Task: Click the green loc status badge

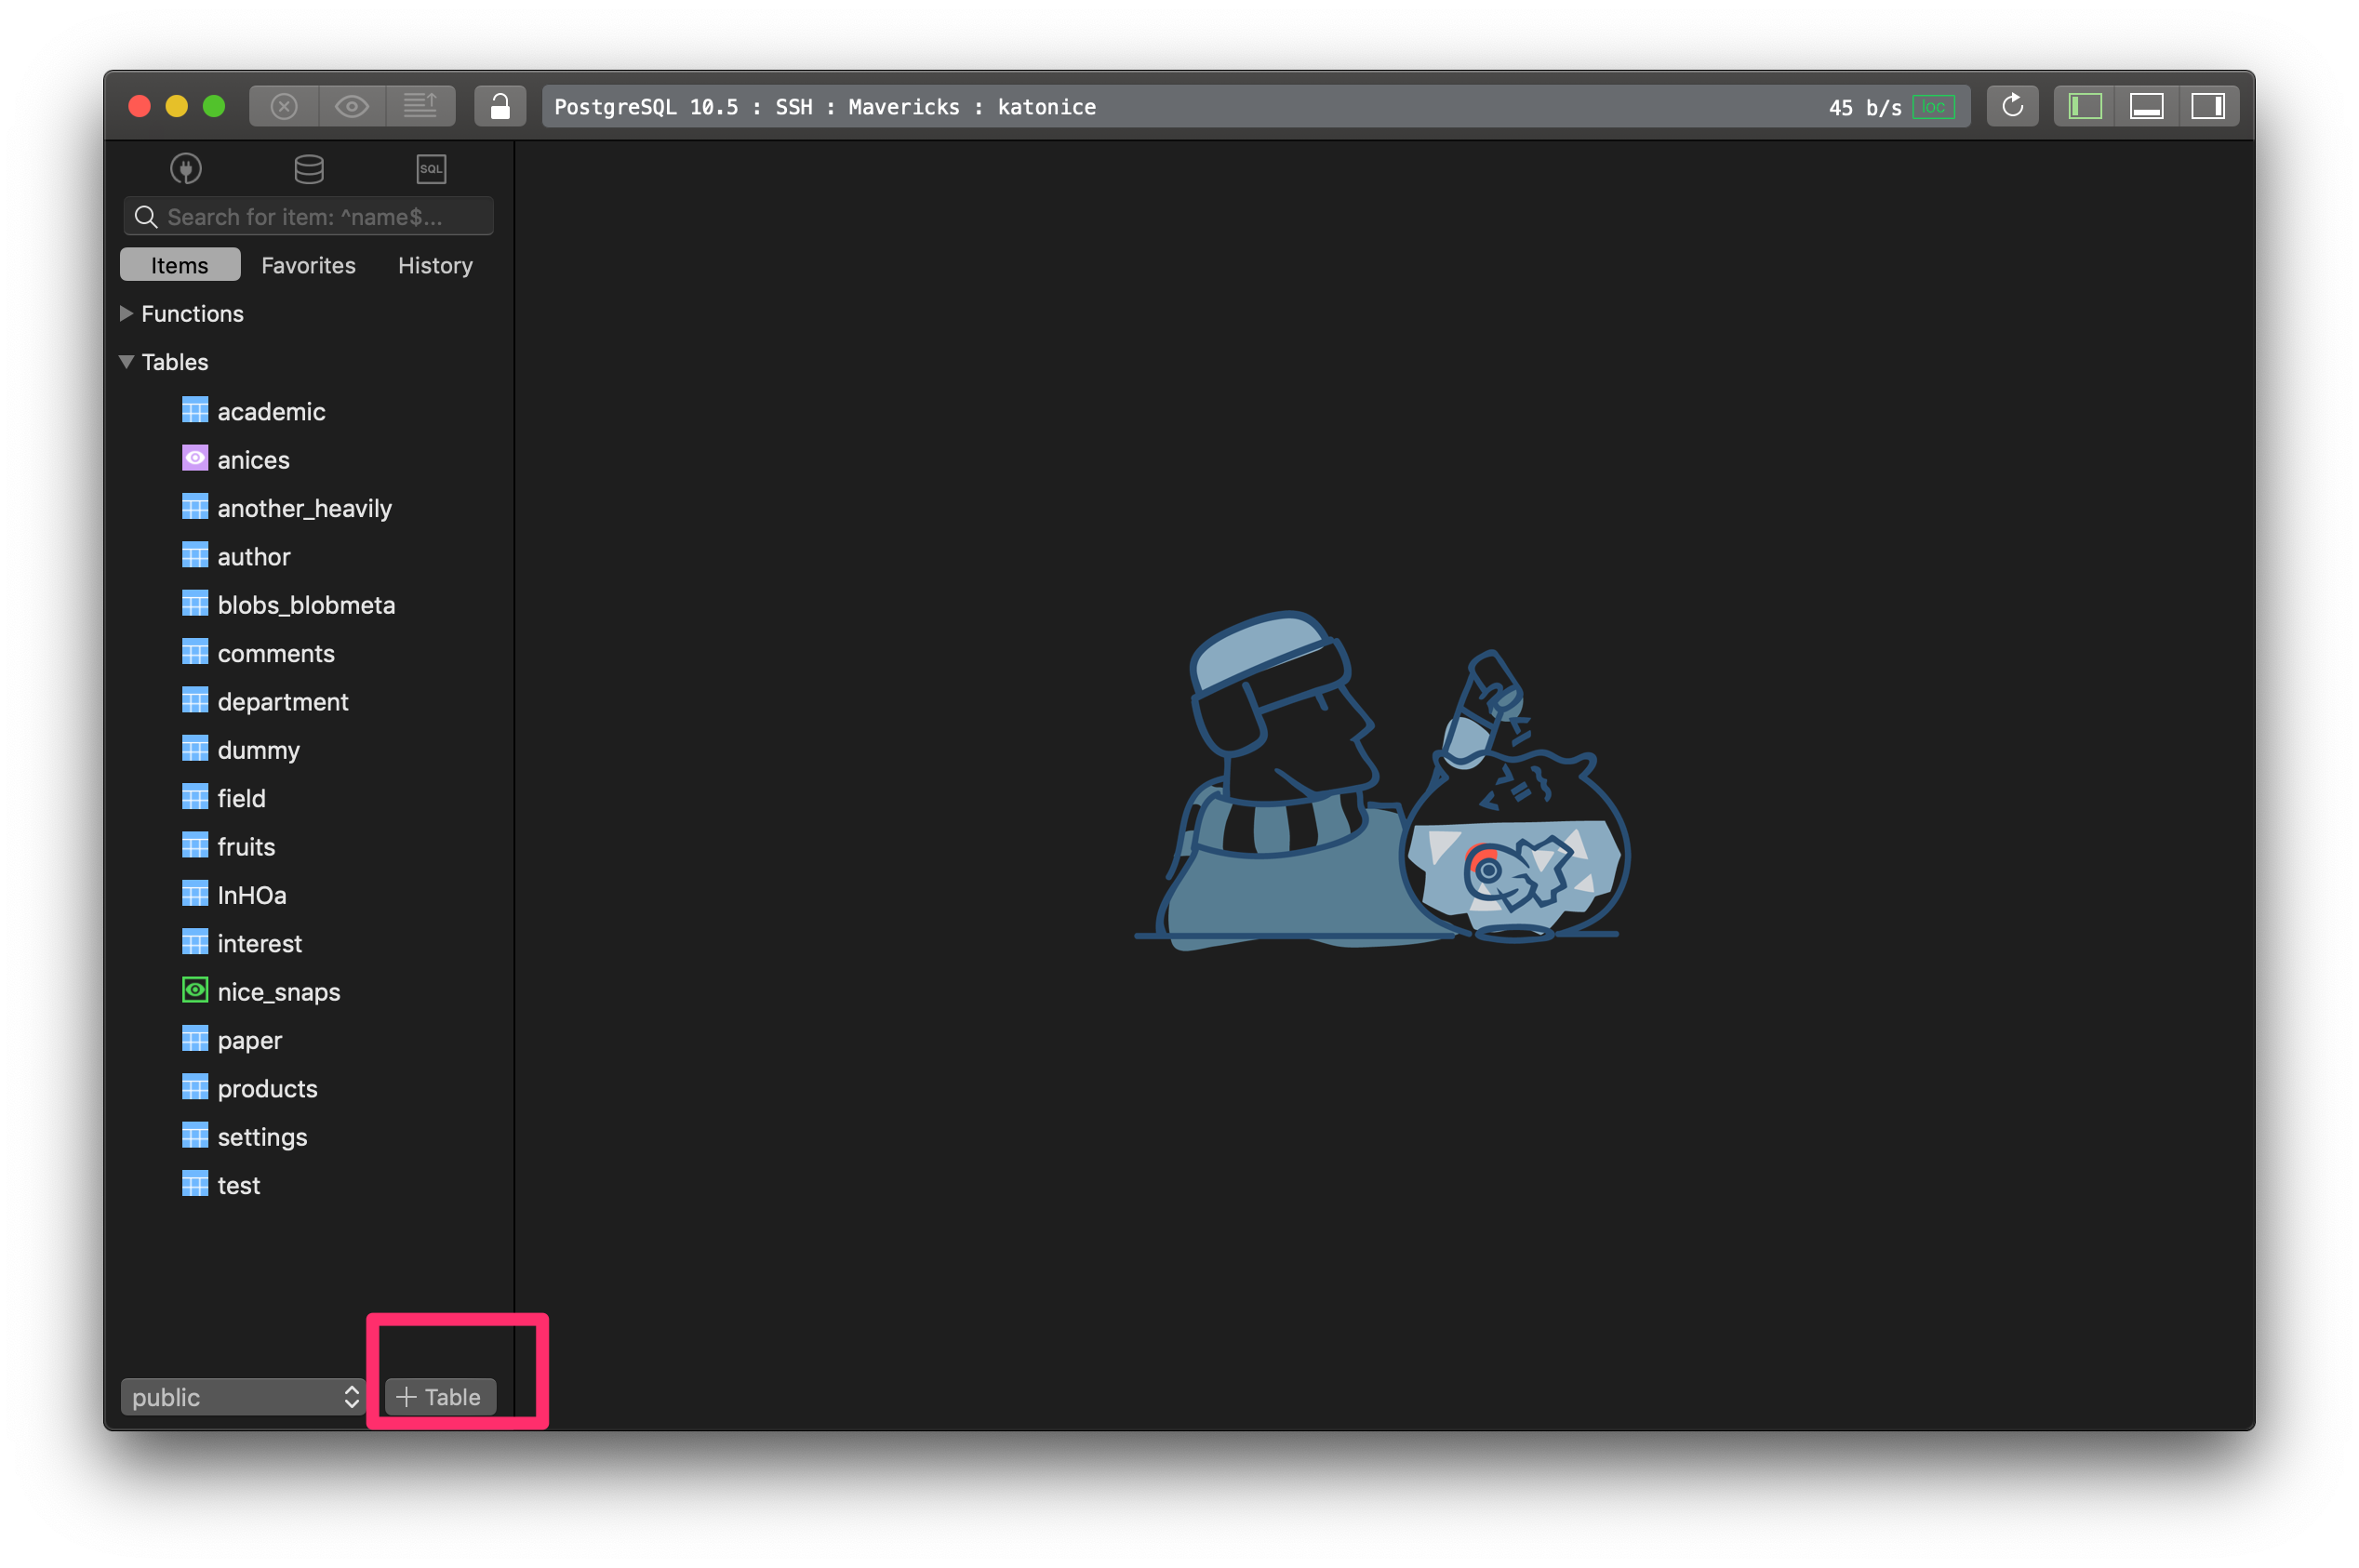Action: pyautogui.click(x=1934, y=105)
